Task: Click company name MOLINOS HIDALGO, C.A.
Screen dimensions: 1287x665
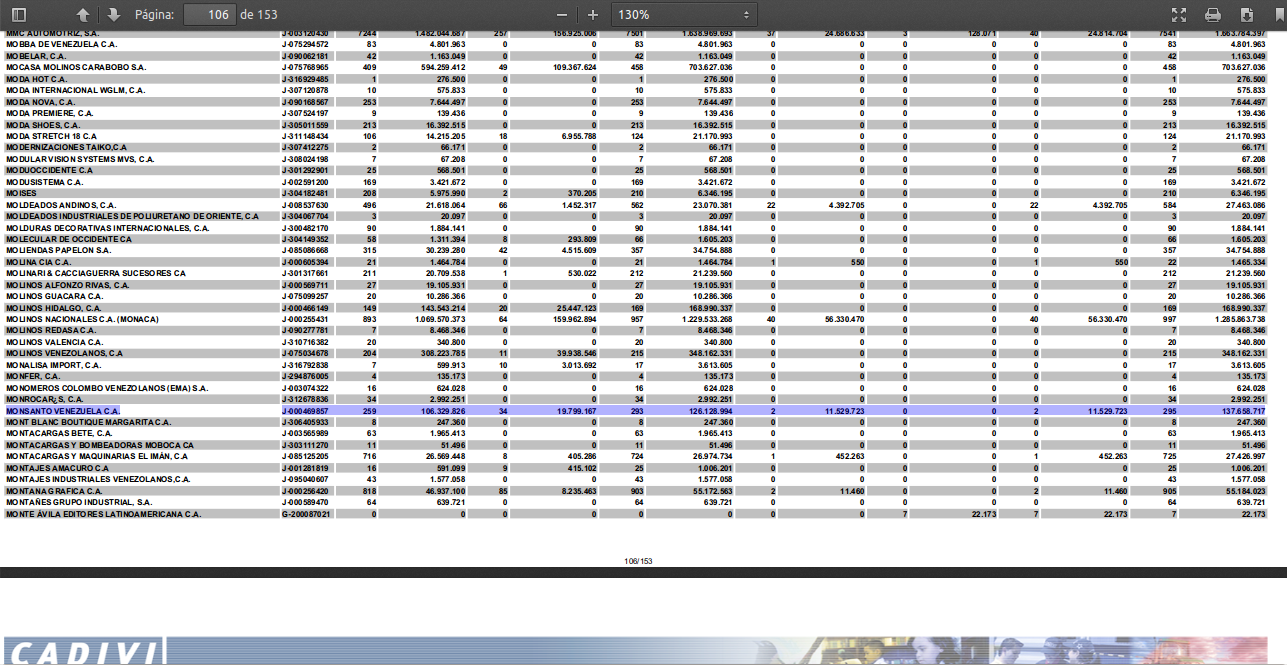Action: [54, 308]
